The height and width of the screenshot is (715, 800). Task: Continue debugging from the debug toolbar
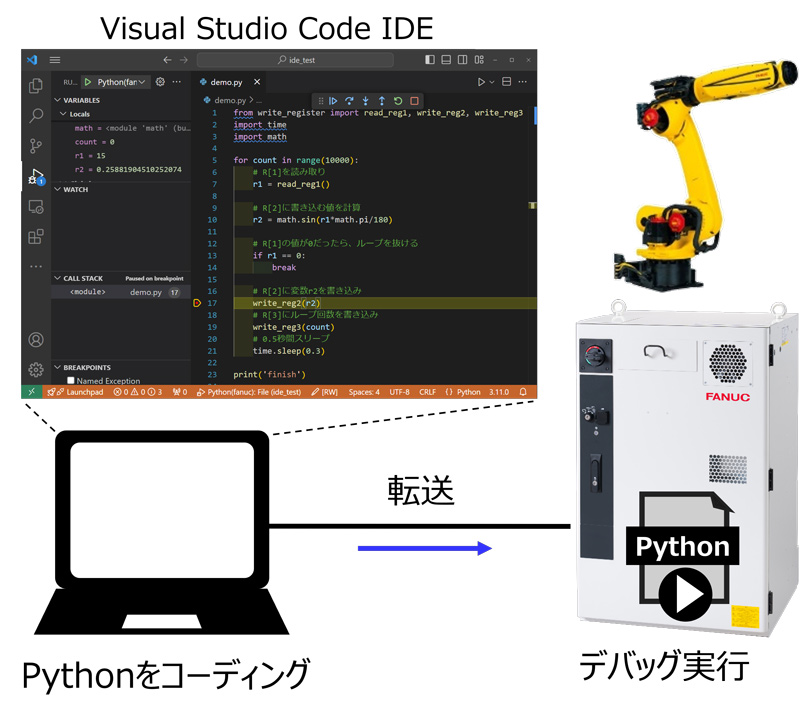[333, 101]
